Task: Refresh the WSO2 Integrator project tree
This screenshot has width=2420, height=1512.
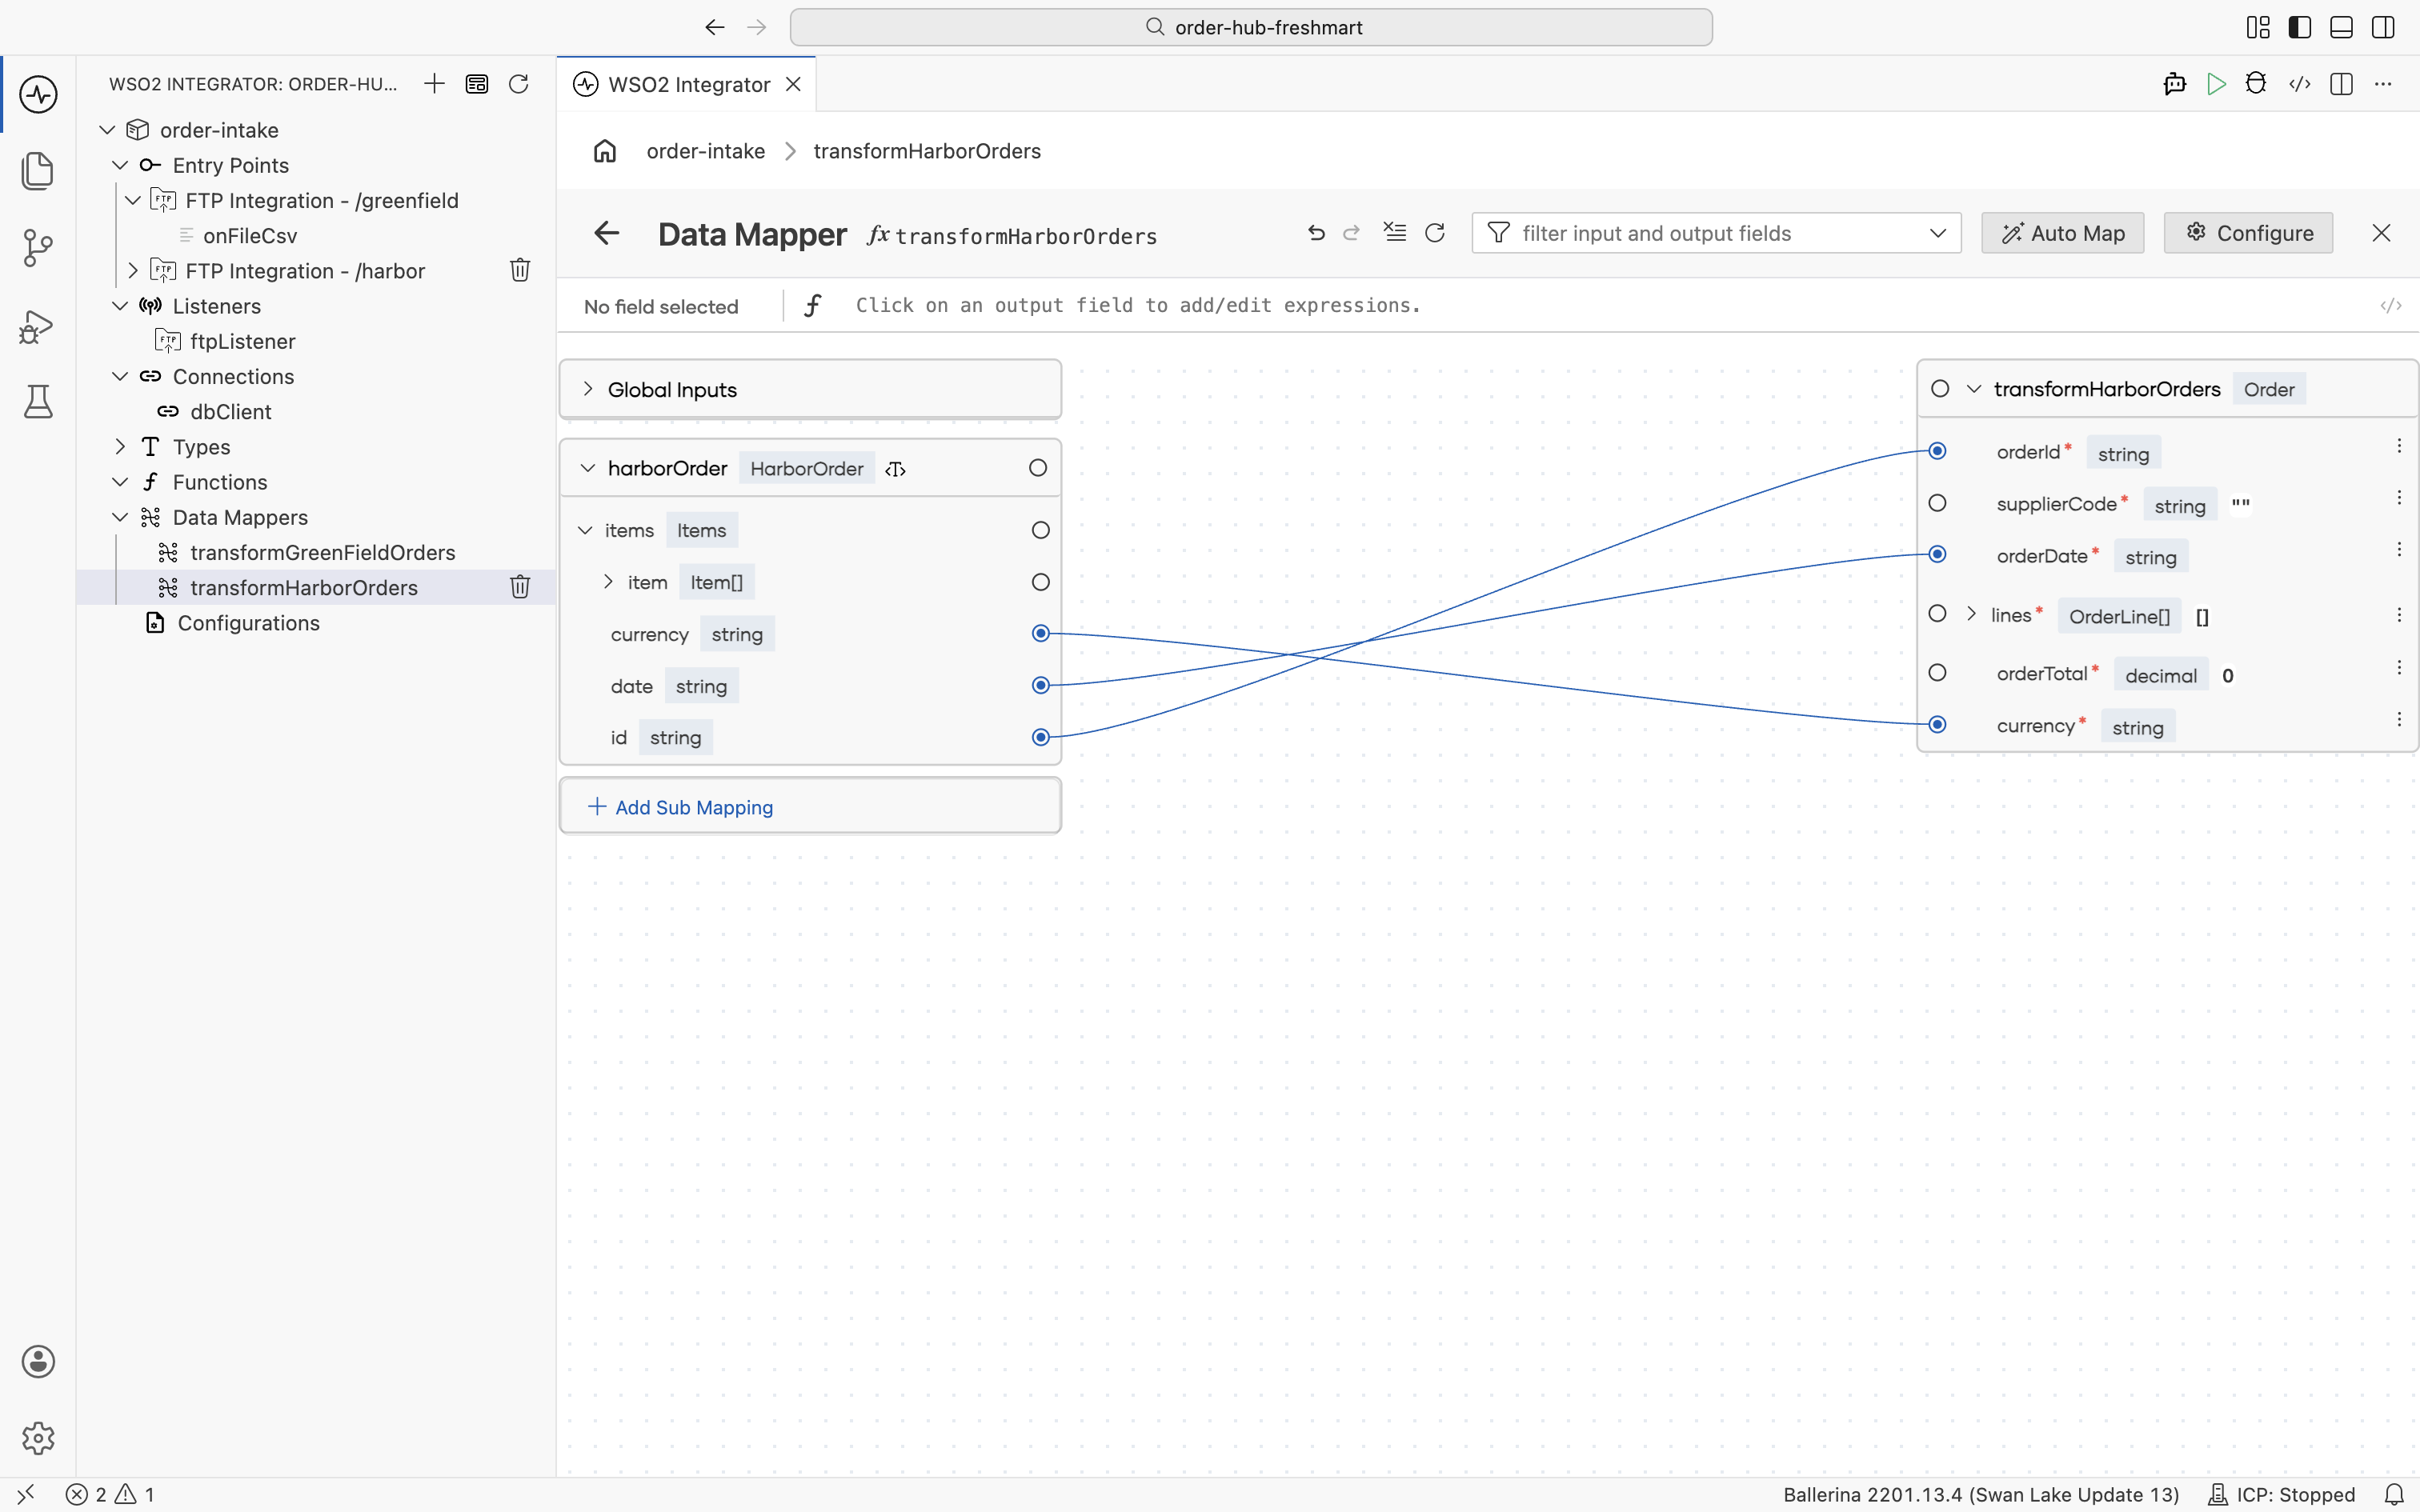Action: coord(518,84)
